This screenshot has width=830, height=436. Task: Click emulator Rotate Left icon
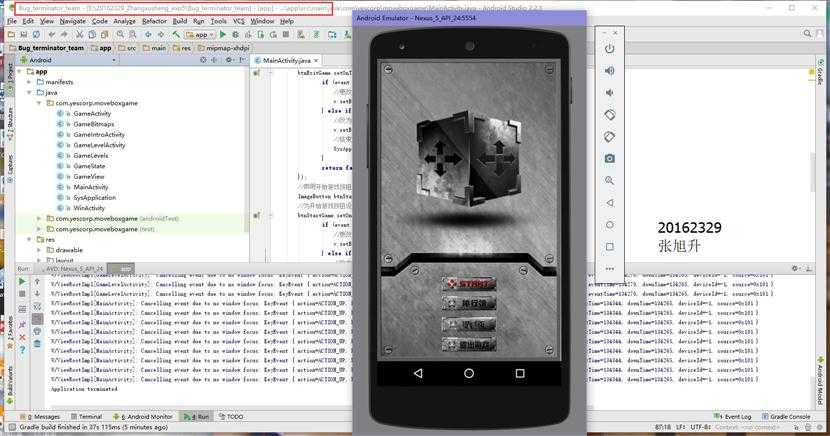tap(610, 115)
